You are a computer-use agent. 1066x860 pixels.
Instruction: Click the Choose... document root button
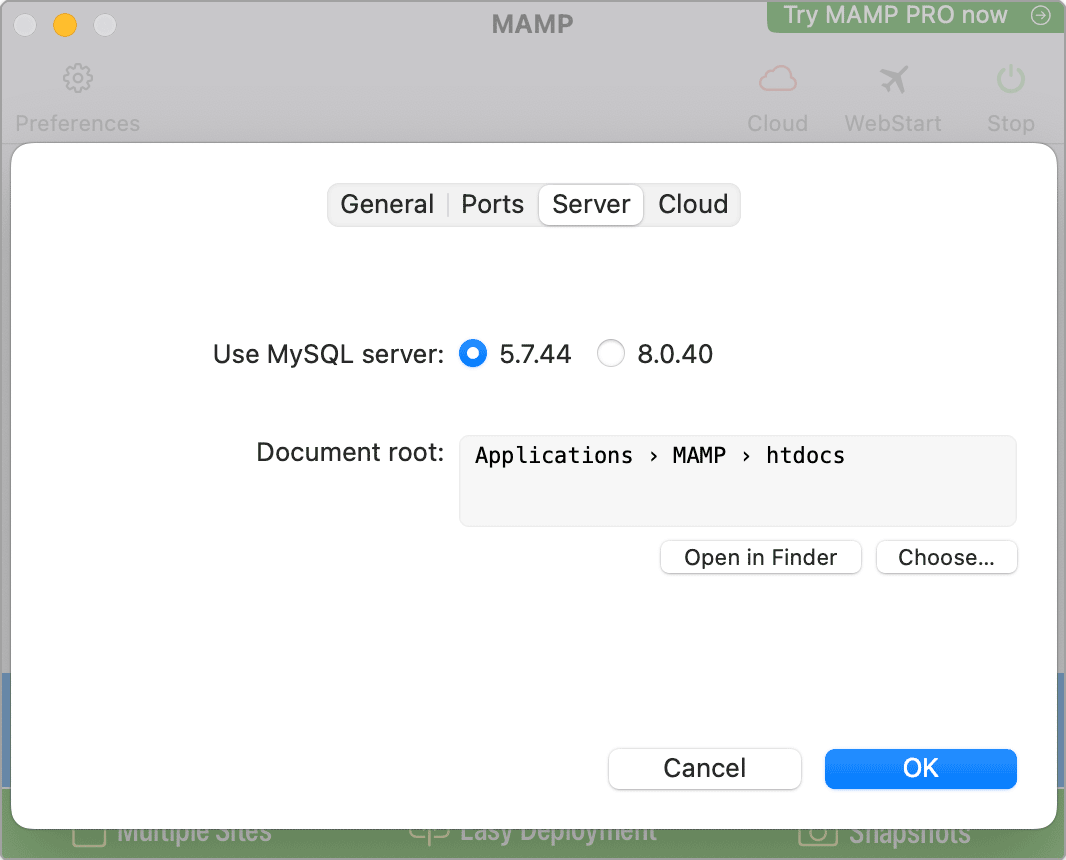[x=946, y=557]
